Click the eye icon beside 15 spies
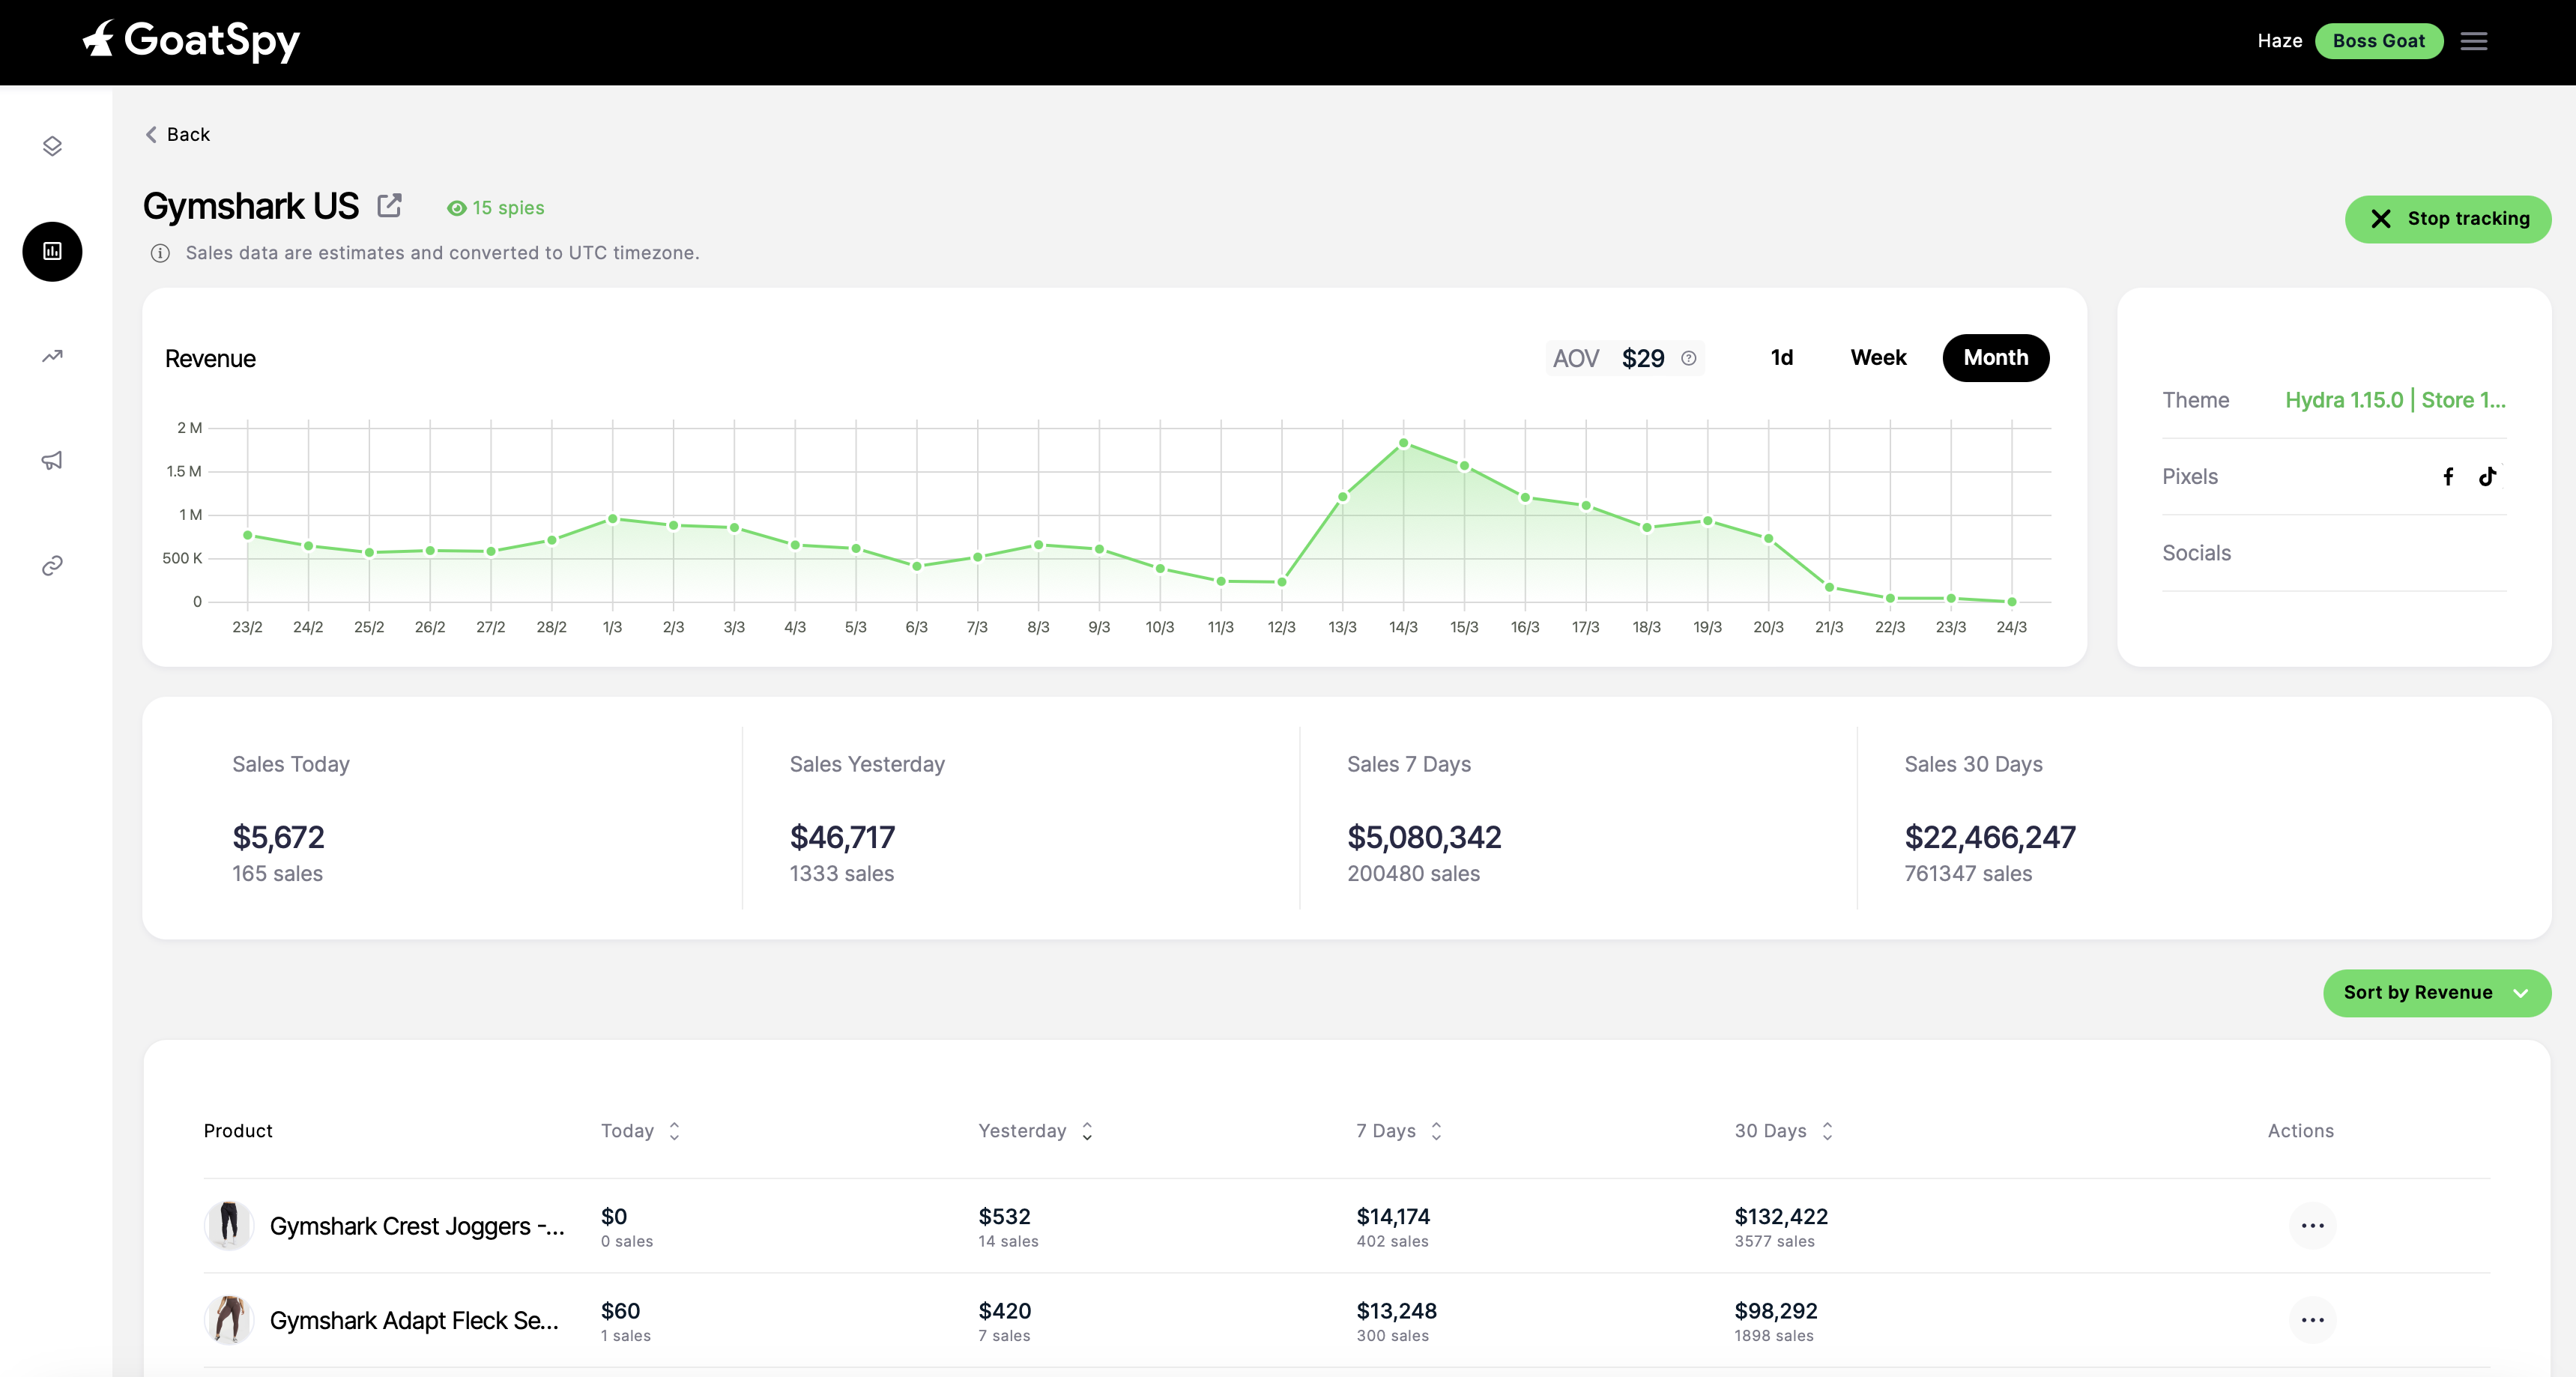The height and width of the screenshot is (1377, 2576). coord(456,208)
